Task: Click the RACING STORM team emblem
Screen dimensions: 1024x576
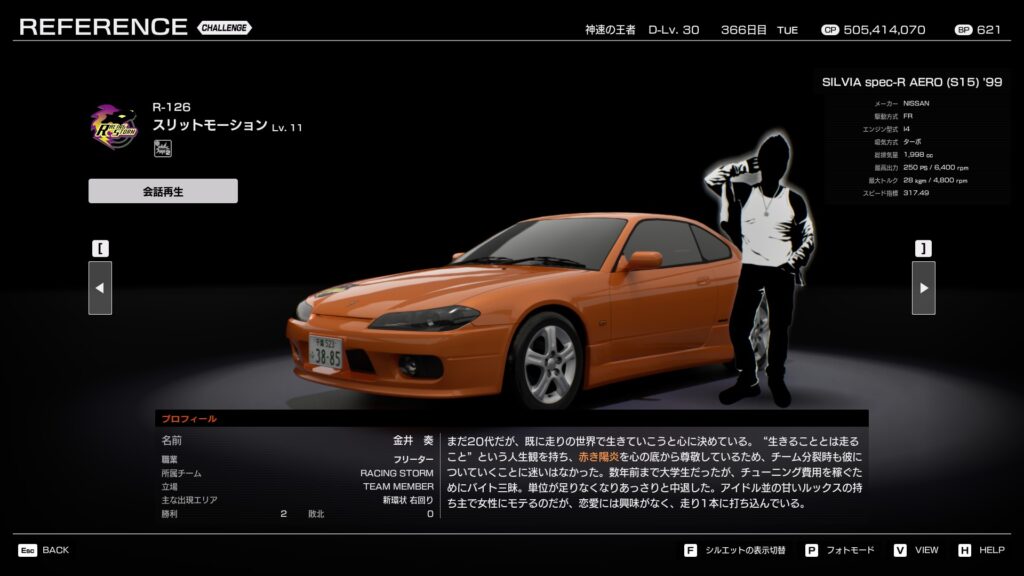Action: point(115,127)
